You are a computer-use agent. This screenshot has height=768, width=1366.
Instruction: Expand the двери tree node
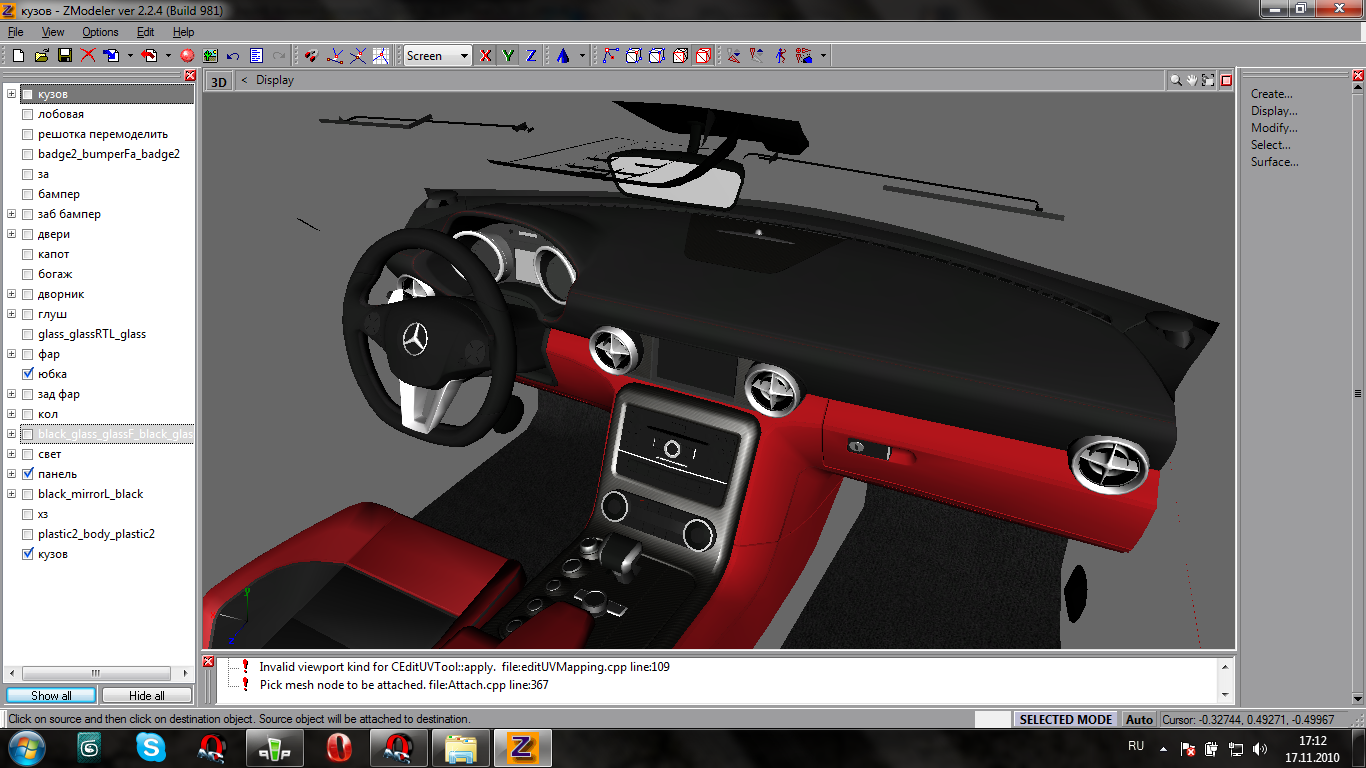pyautogui.click(x=12, y=234)
